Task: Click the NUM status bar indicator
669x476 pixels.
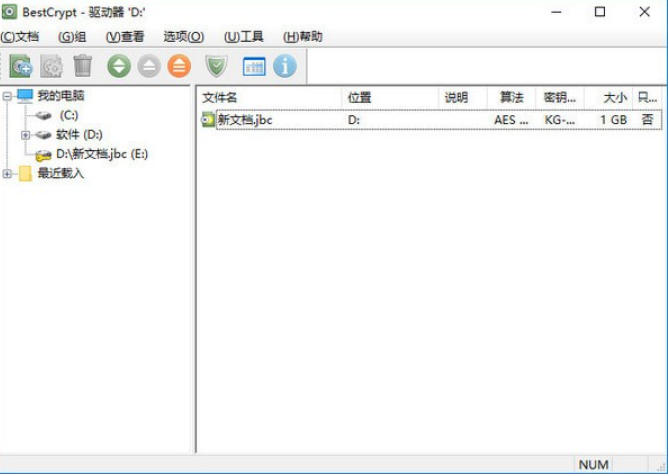Action: pos(593,464)
